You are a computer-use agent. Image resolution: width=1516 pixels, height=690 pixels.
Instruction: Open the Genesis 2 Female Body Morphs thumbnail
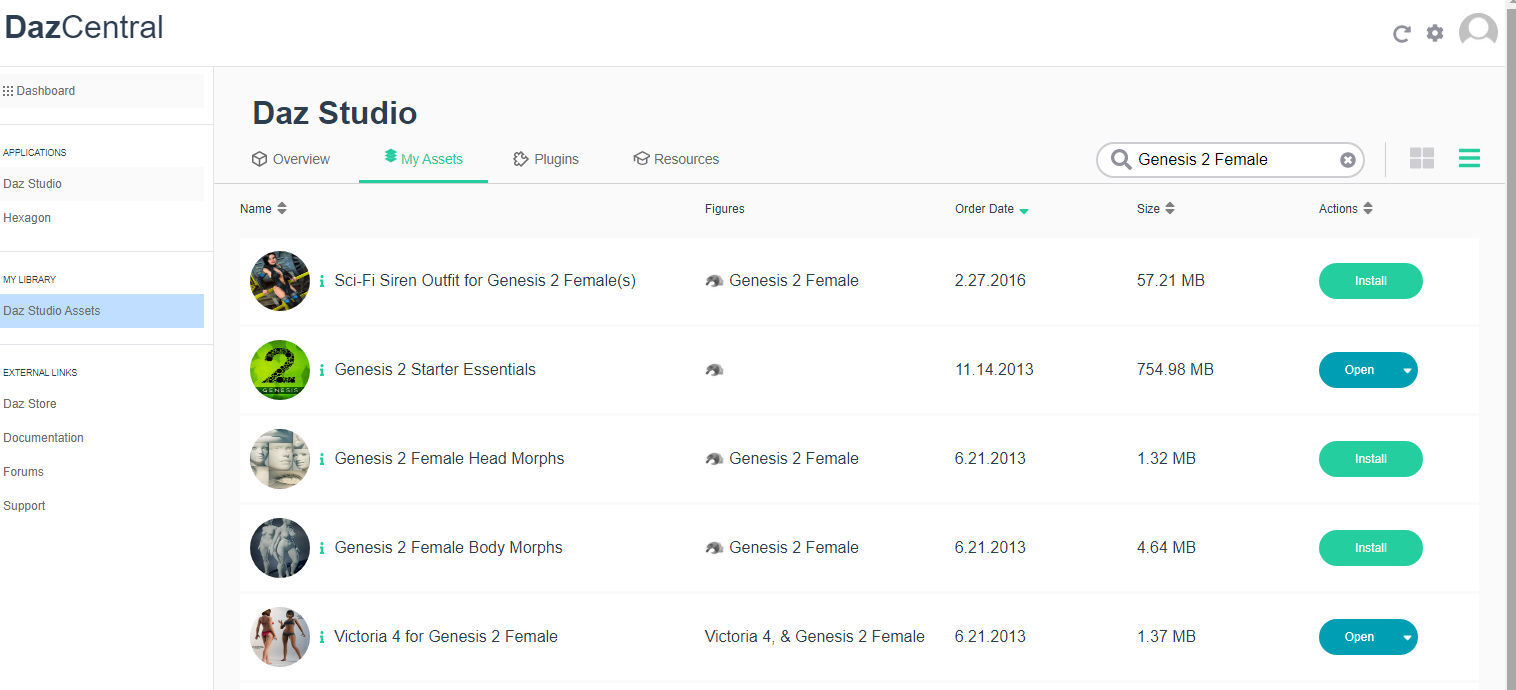pos(280,548)
